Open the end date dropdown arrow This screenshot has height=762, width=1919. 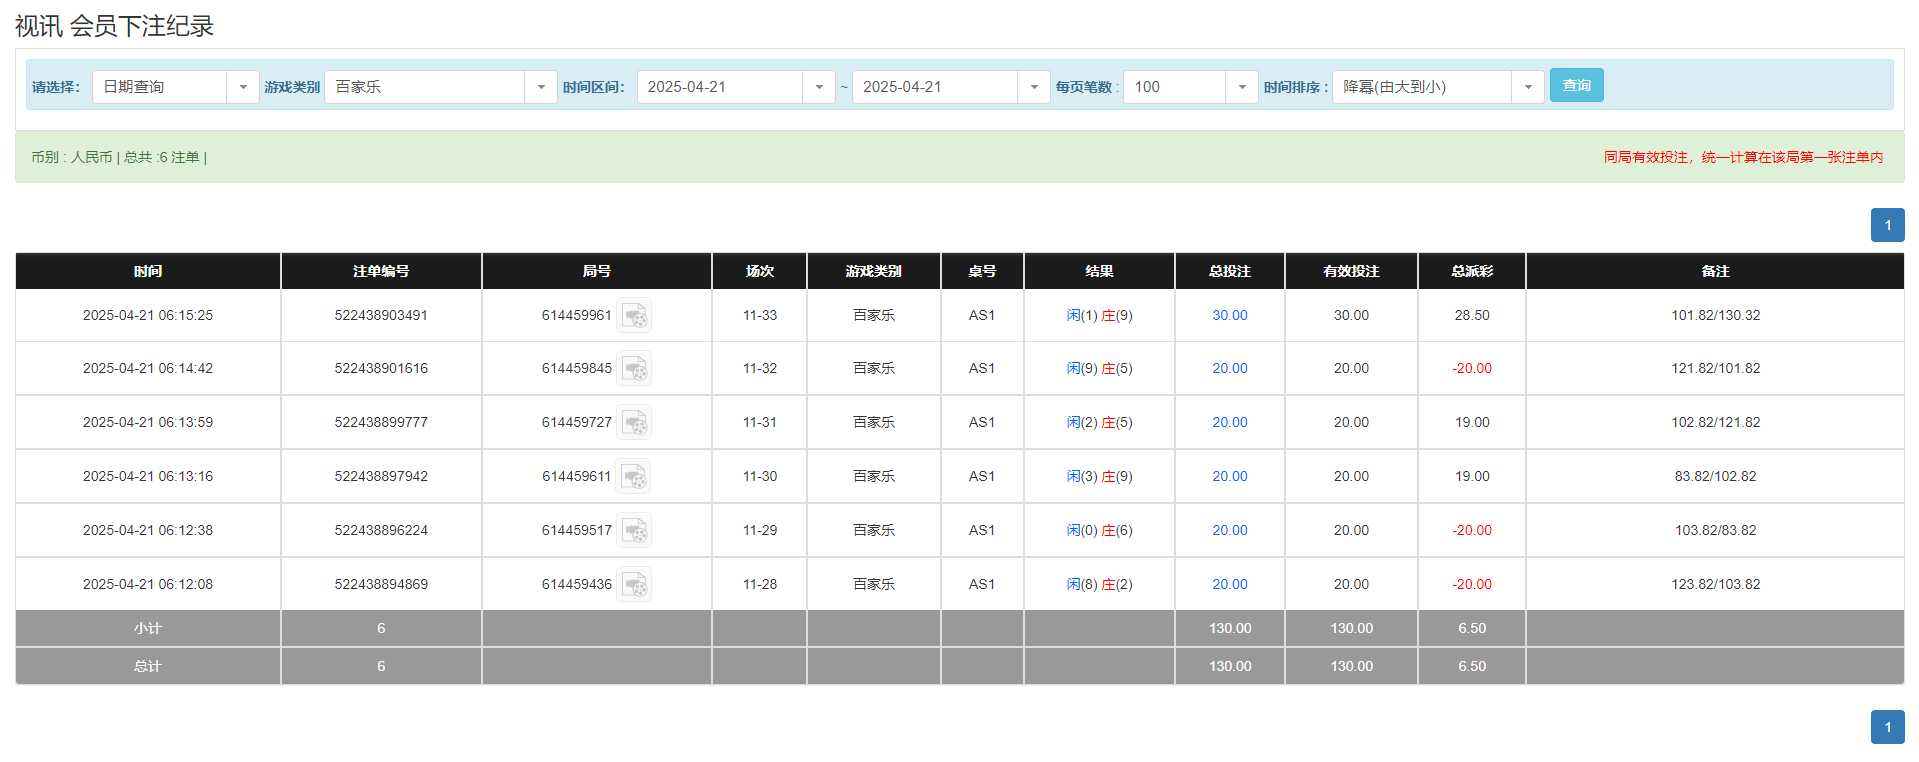tap(1033, 87)
